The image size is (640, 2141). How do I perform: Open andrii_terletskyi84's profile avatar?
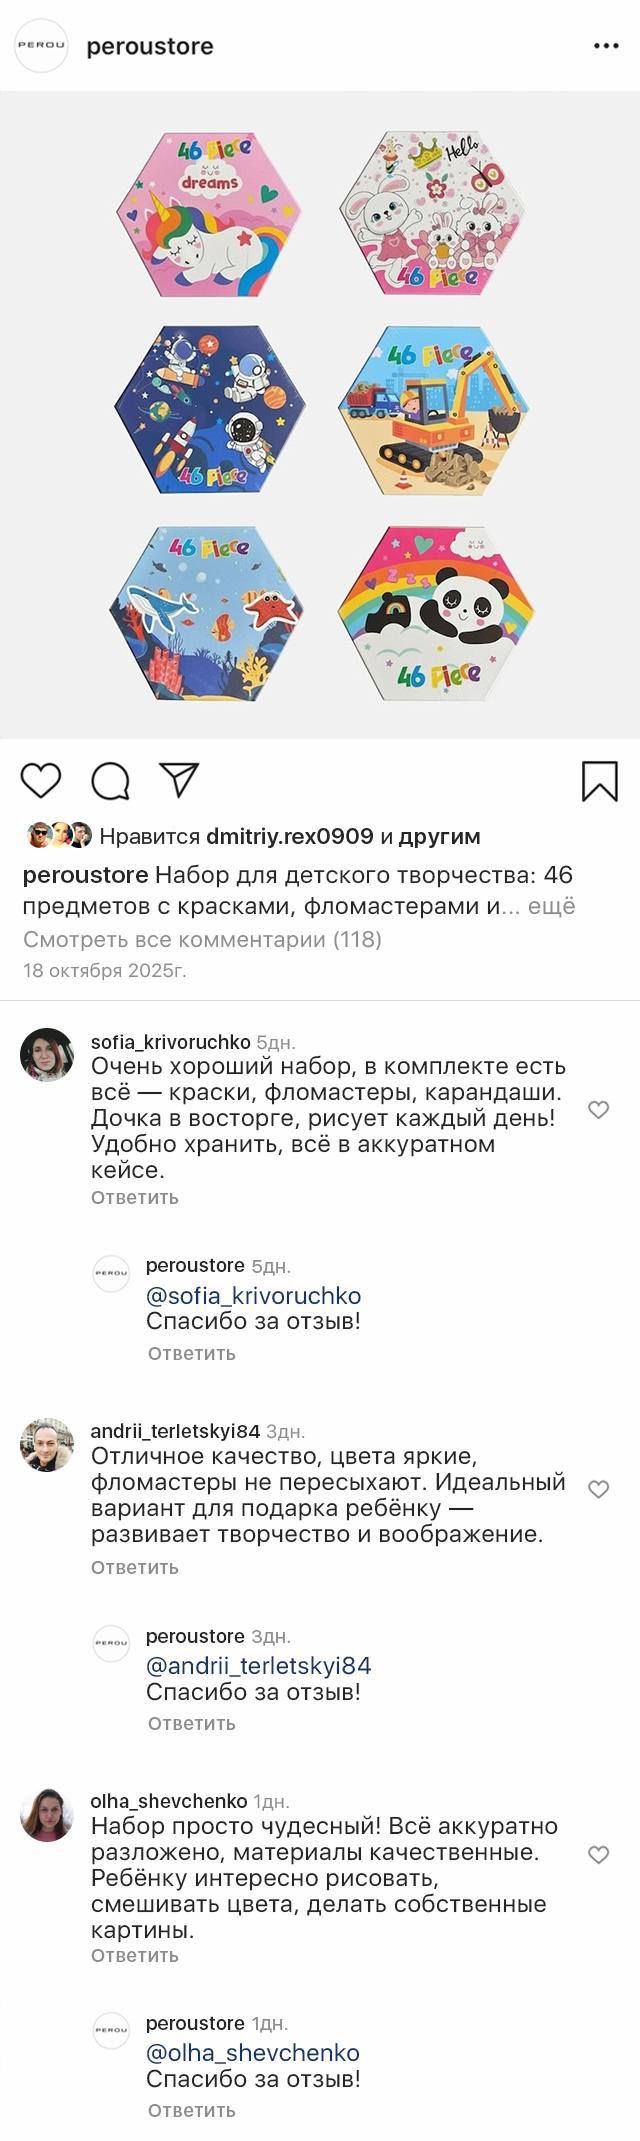tap(47, 1444)
